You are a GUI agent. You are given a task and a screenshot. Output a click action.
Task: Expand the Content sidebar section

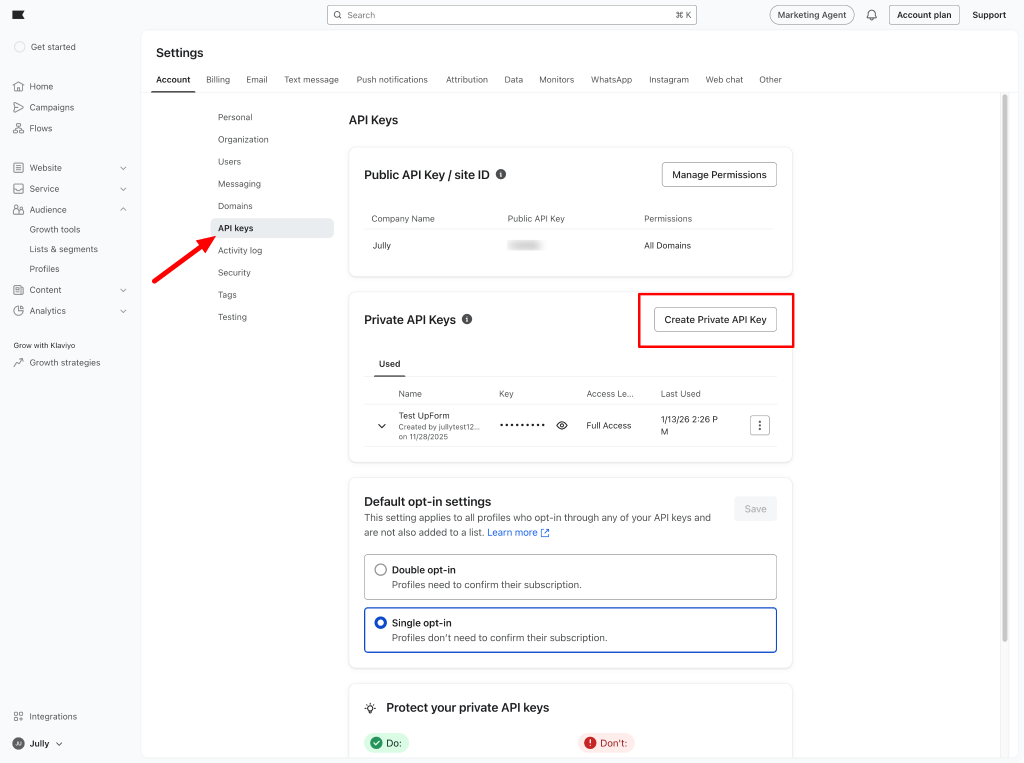tap(123, 290)
